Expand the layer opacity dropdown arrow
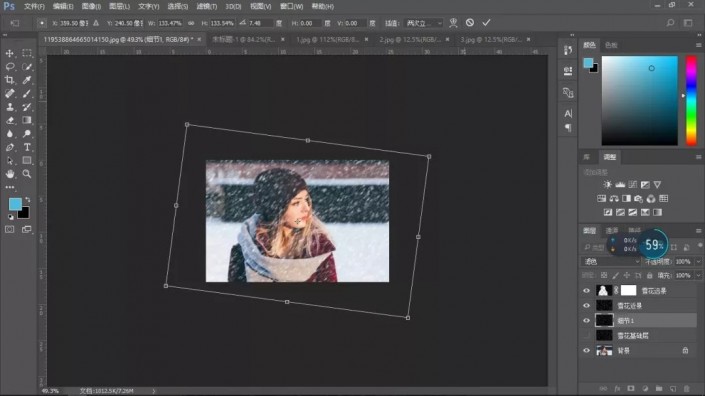This screenshot has width=705, height=396. (x=698, y=262)
